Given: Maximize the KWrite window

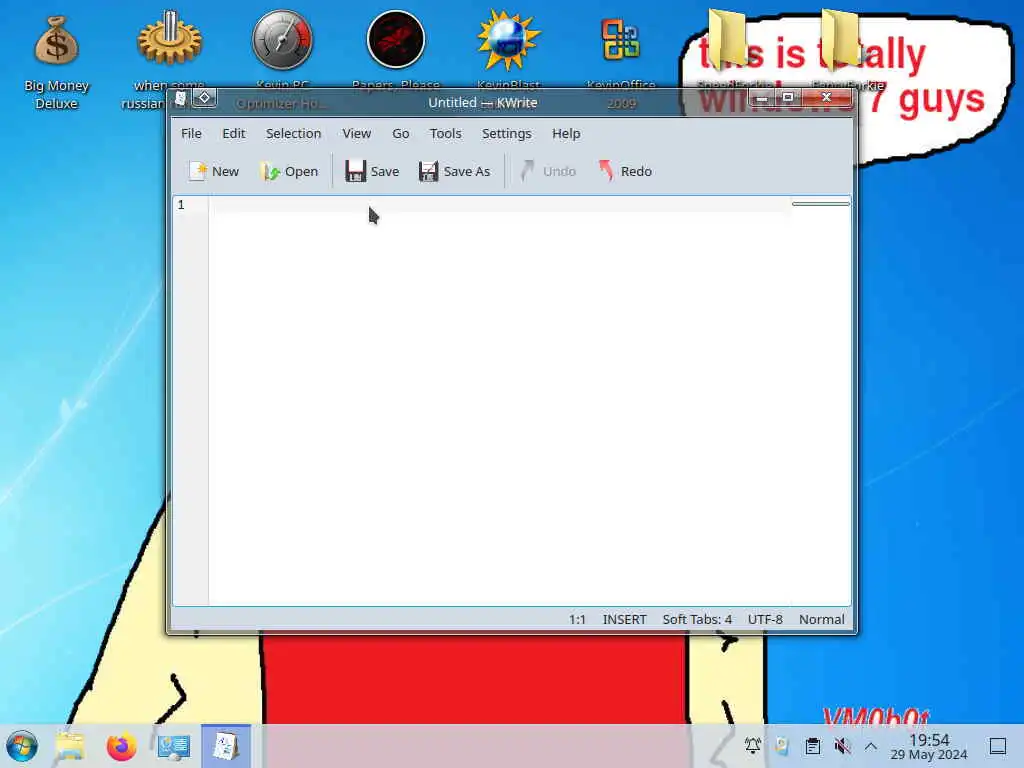Looking at the screenshot, I should (x=788, y=98).
